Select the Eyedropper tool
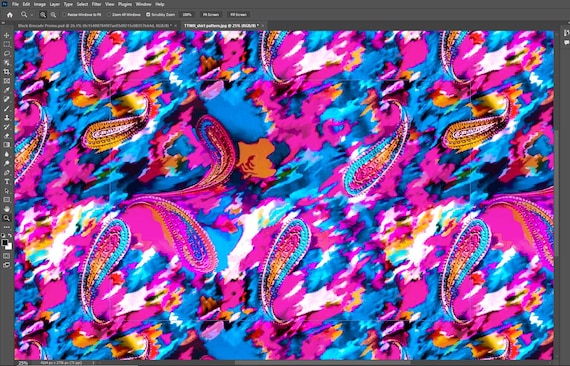 pos(7,90)
